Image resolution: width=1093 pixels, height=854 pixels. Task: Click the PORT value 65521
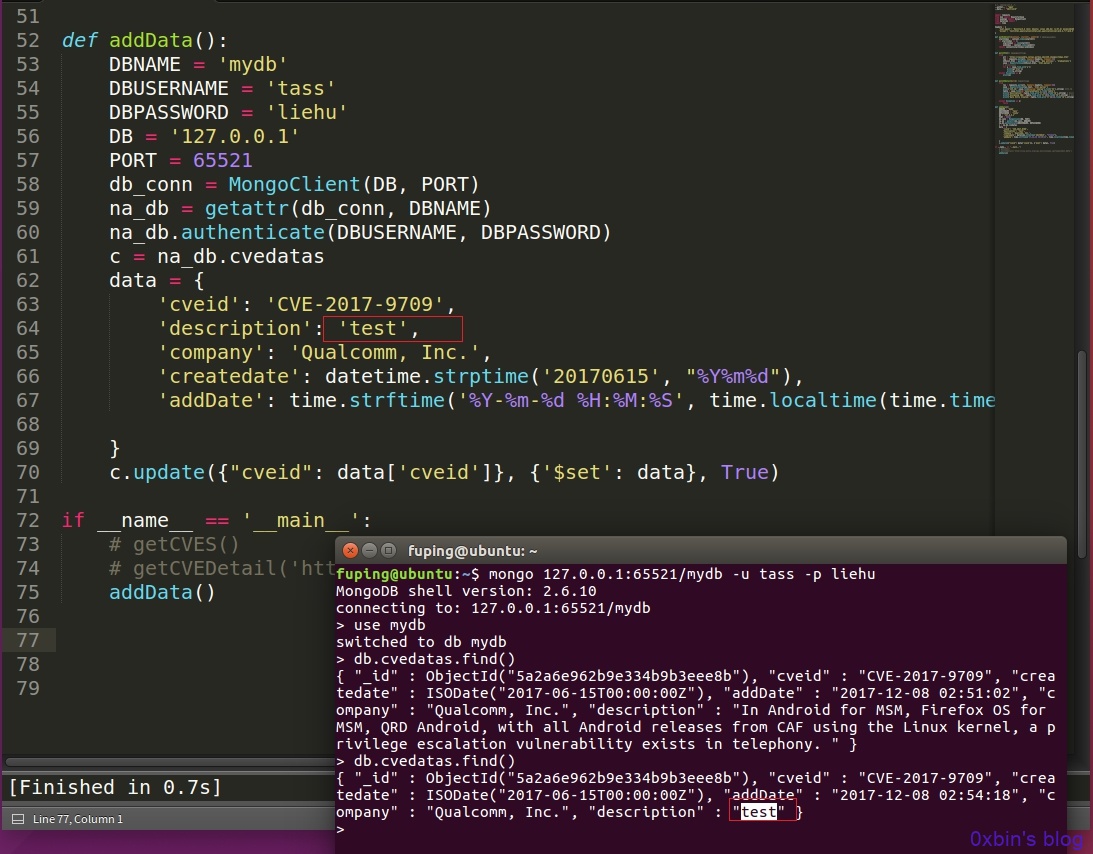222,160
